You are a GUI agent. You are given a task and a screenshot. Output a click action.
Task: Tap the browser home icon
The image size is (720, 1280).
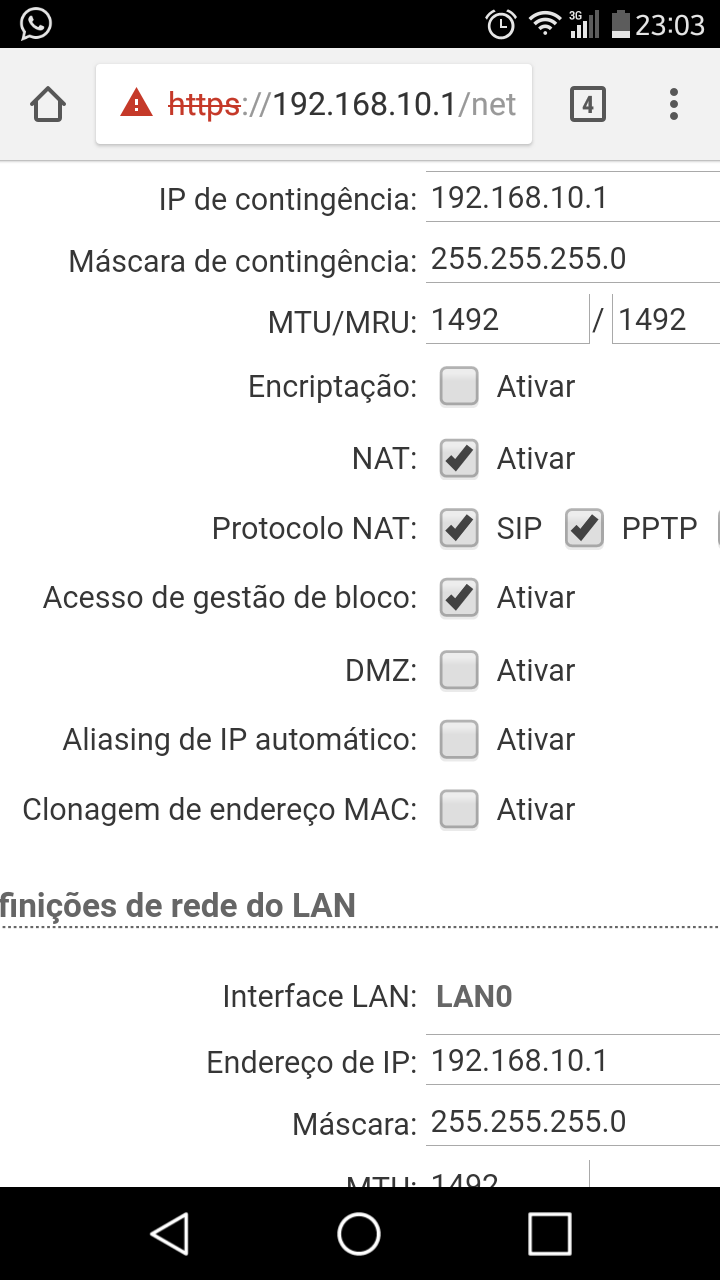point(48,105)
